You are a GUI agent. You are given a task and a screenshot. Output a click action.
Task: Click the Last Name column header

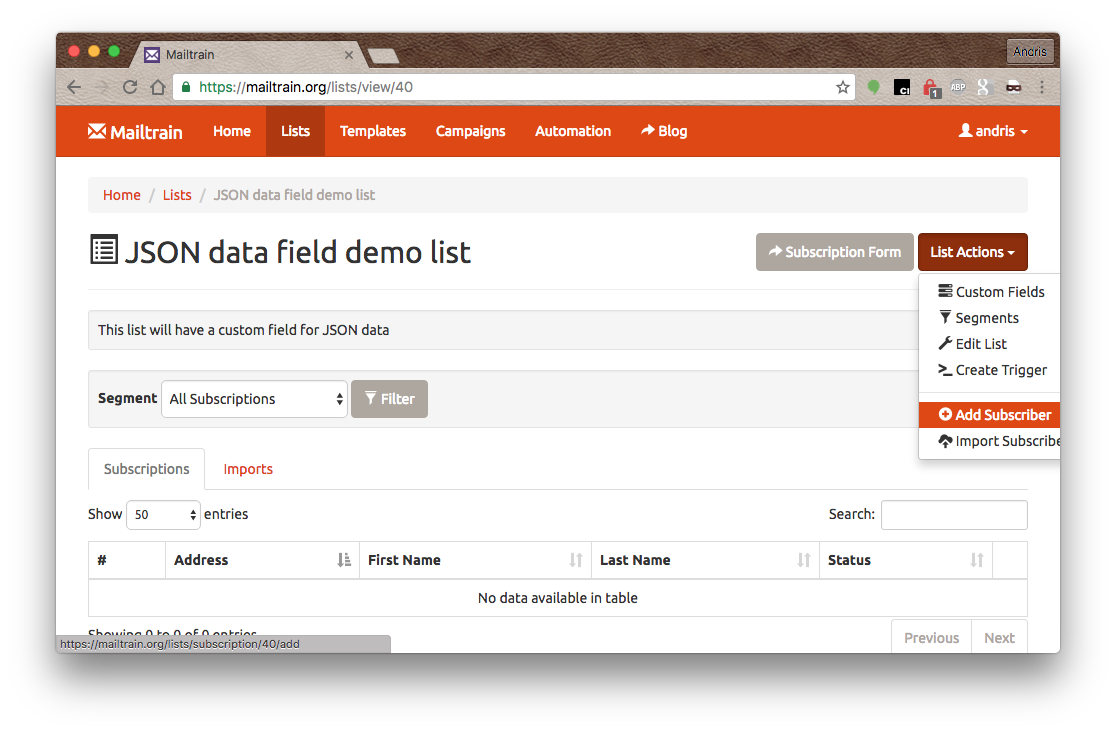(705, 560)
